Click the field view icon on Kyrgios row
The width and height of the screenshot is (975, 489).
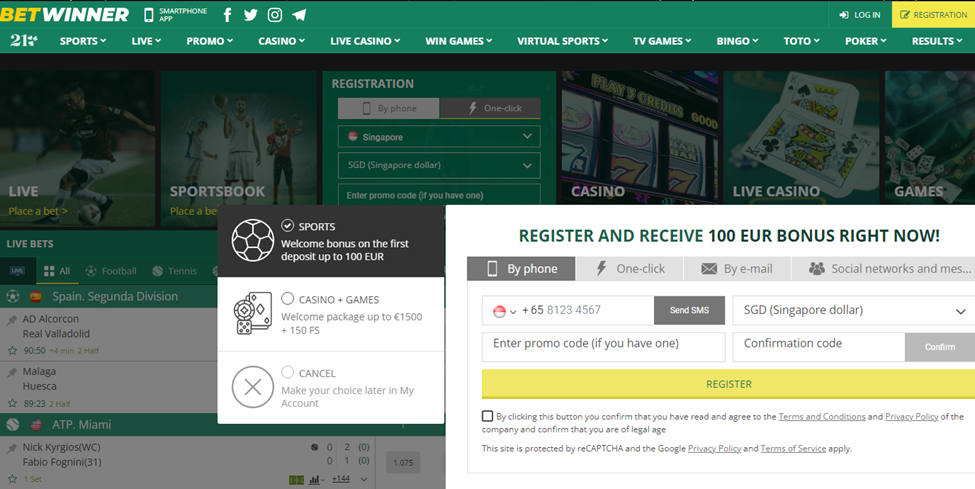(x=297, y=480)
